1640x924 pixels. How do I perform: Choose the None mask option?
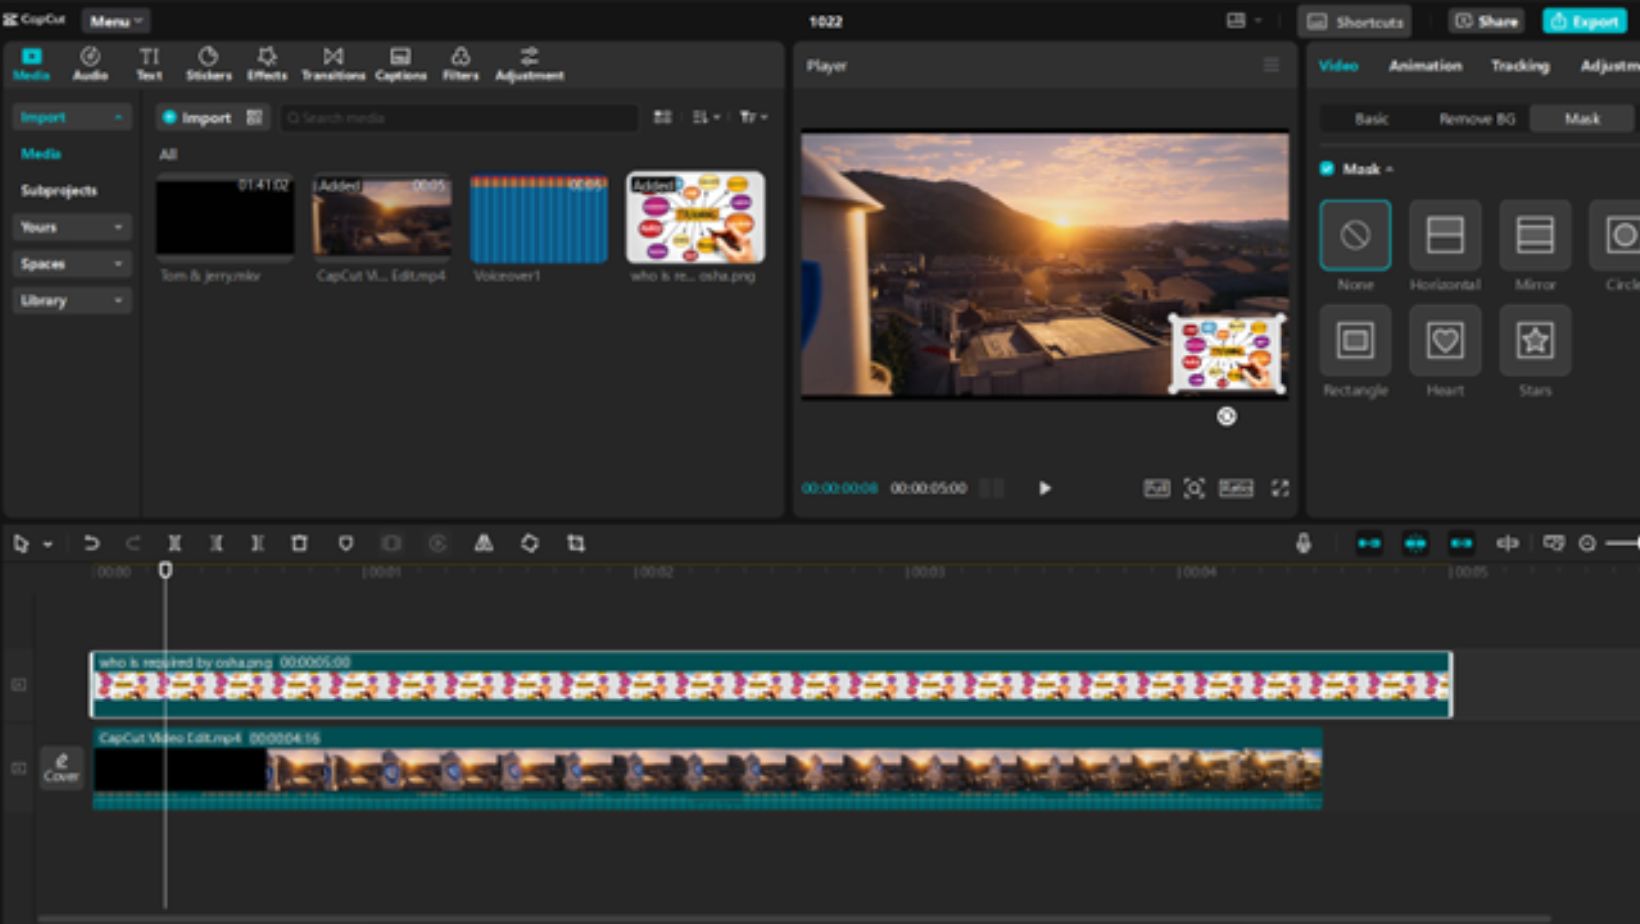pos(1355,235)
